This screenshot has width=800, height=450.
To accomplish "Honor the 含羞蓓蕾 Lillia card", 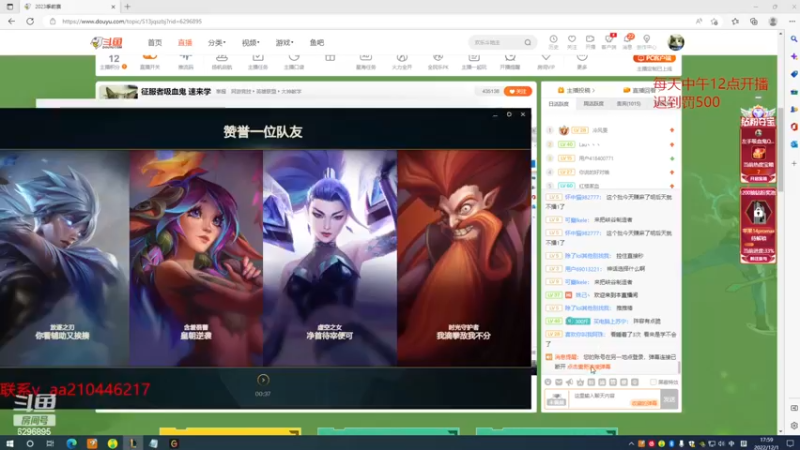I will coord(196,258).
